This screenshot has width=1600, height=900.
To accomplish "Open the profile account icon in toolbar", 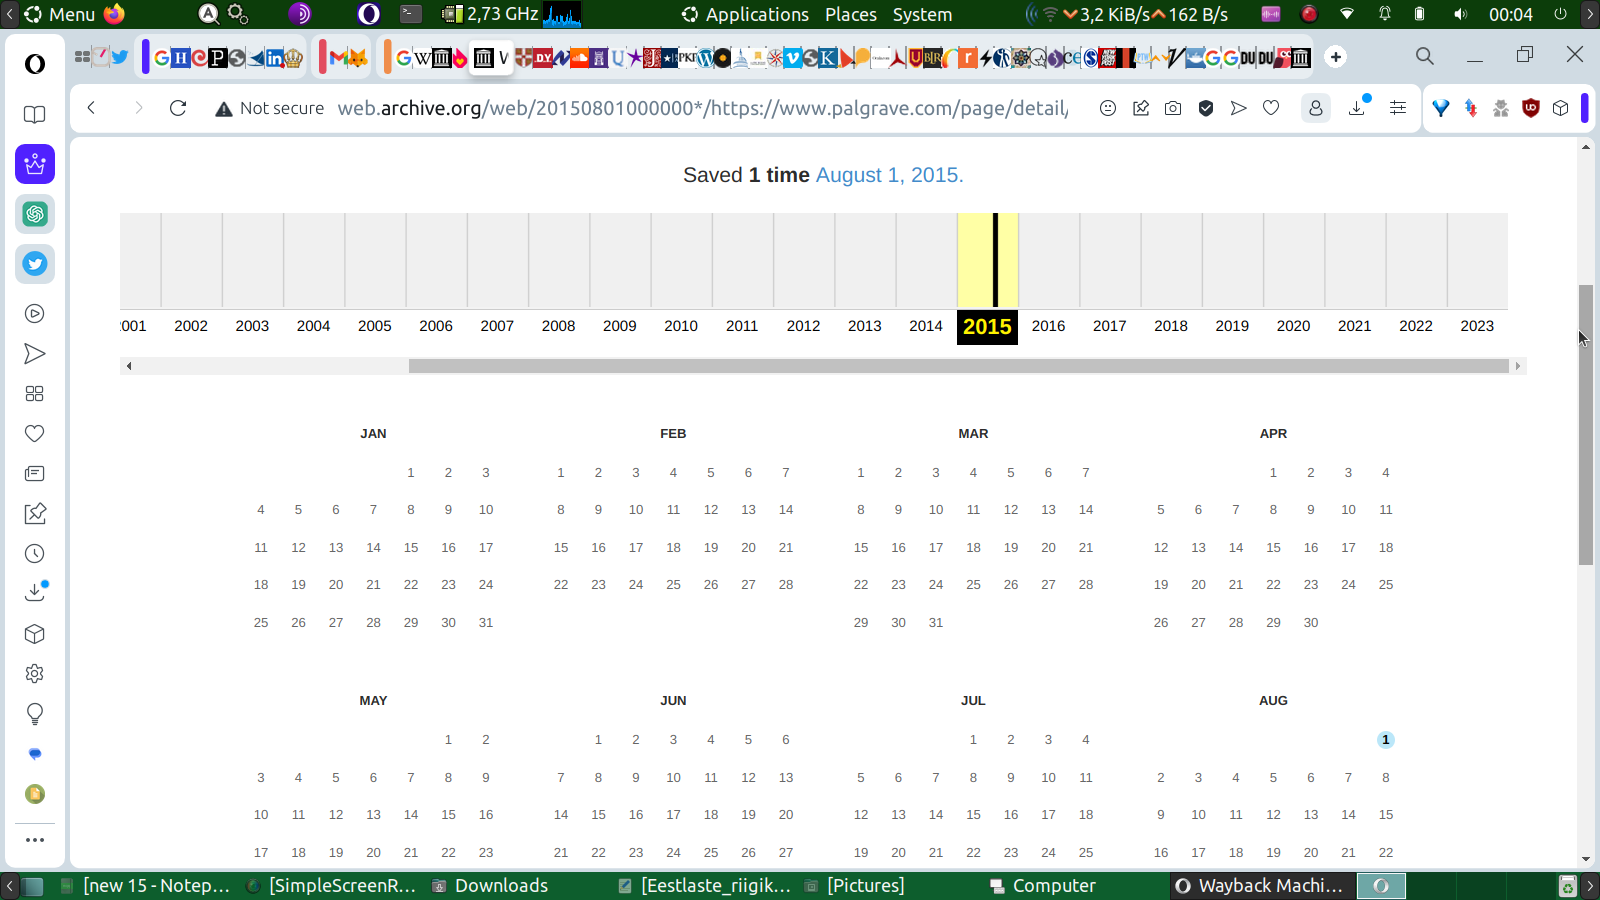I will [x=1316, y=108].
